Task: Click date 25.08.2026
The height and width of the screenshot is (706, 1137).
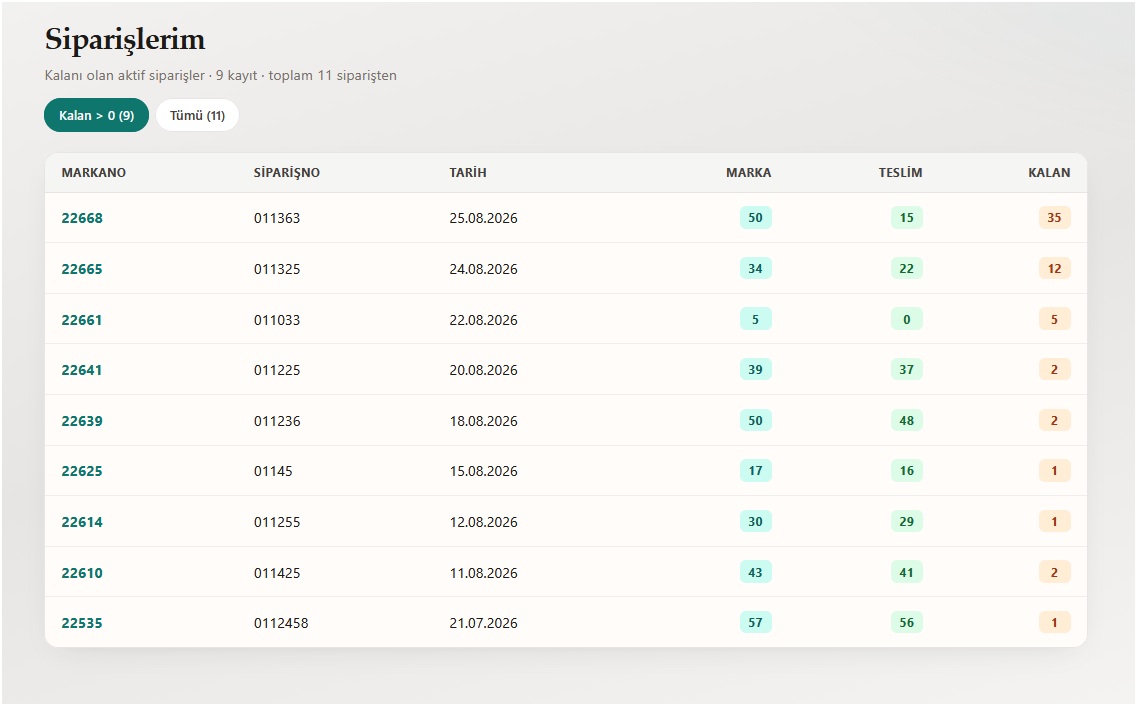Action: point(484,218)
